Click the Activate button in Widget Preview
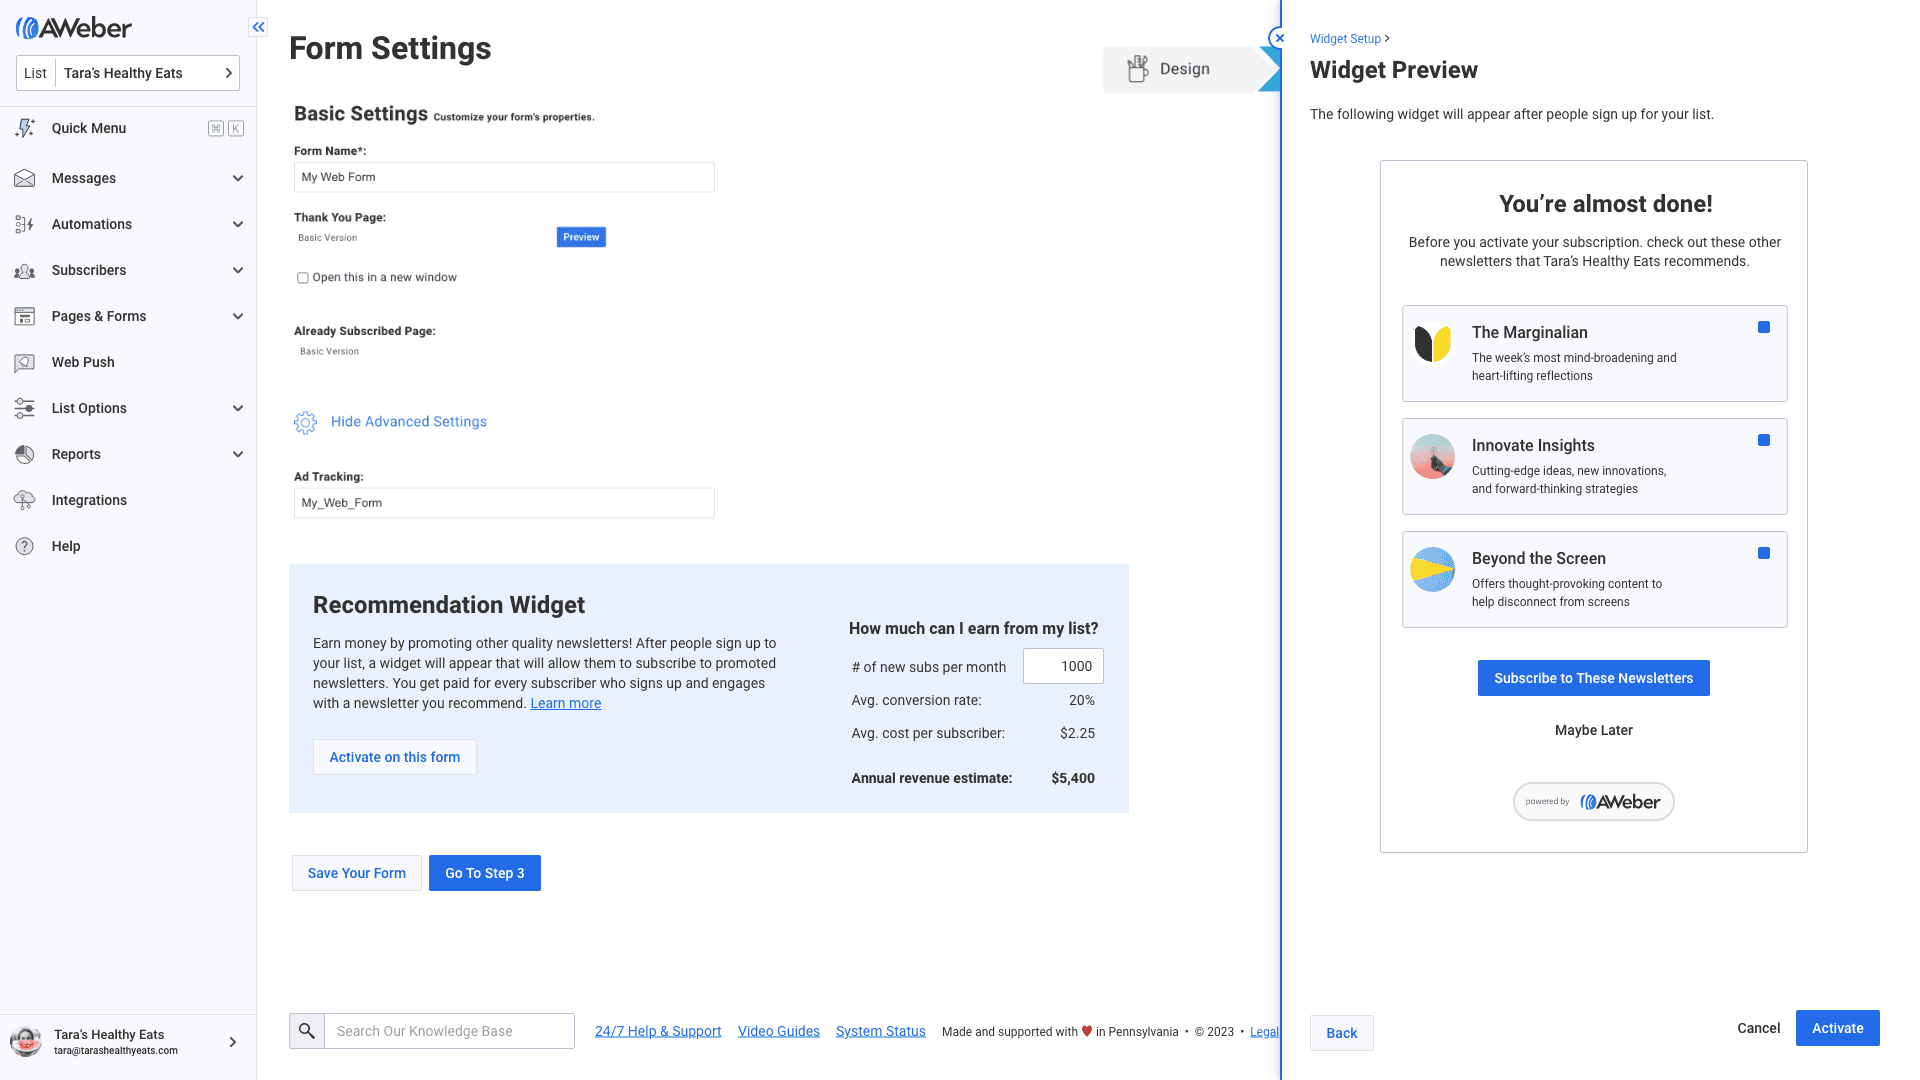 1838,1028
